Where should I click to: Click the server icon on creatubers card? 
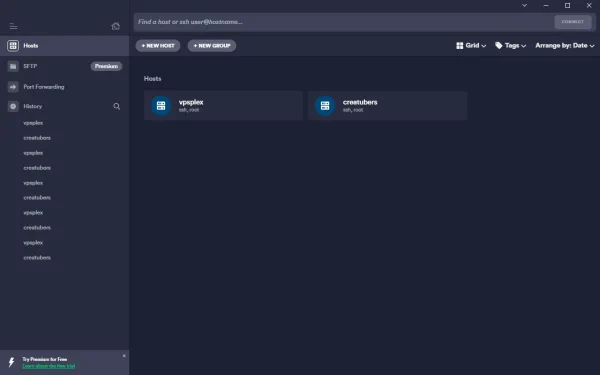[325, 106]
